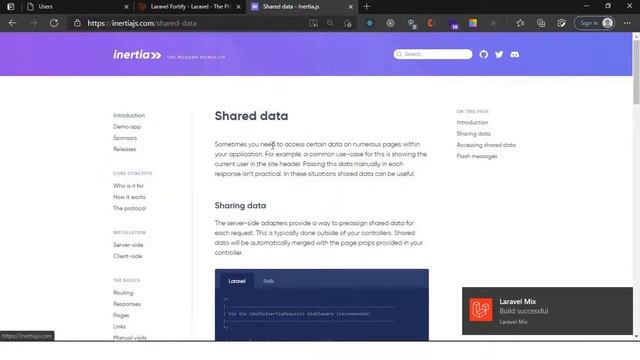Viewport: 640px width, 360px height.
Task: Open the Inertia Twitter icon link
Action: [499, 54]
